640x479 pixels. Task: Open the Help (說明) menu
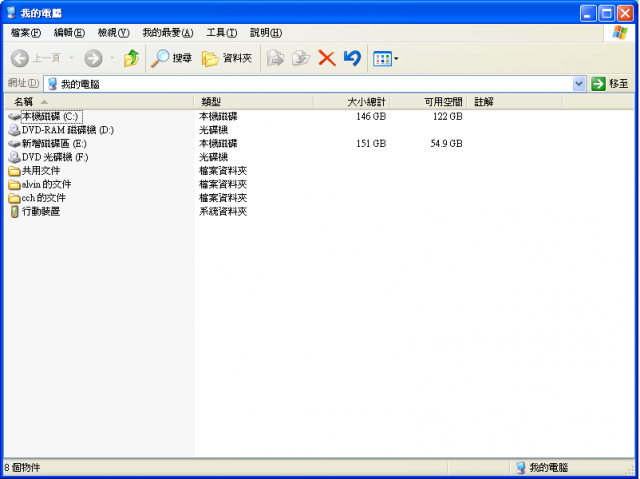pyautogui.click(x=266, y=33)
